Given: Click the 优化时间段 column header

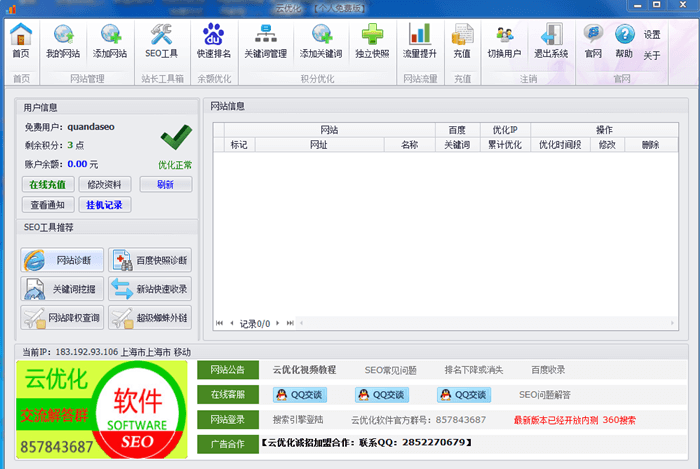Looking at the screenshot, I should (x=560, y=145).
